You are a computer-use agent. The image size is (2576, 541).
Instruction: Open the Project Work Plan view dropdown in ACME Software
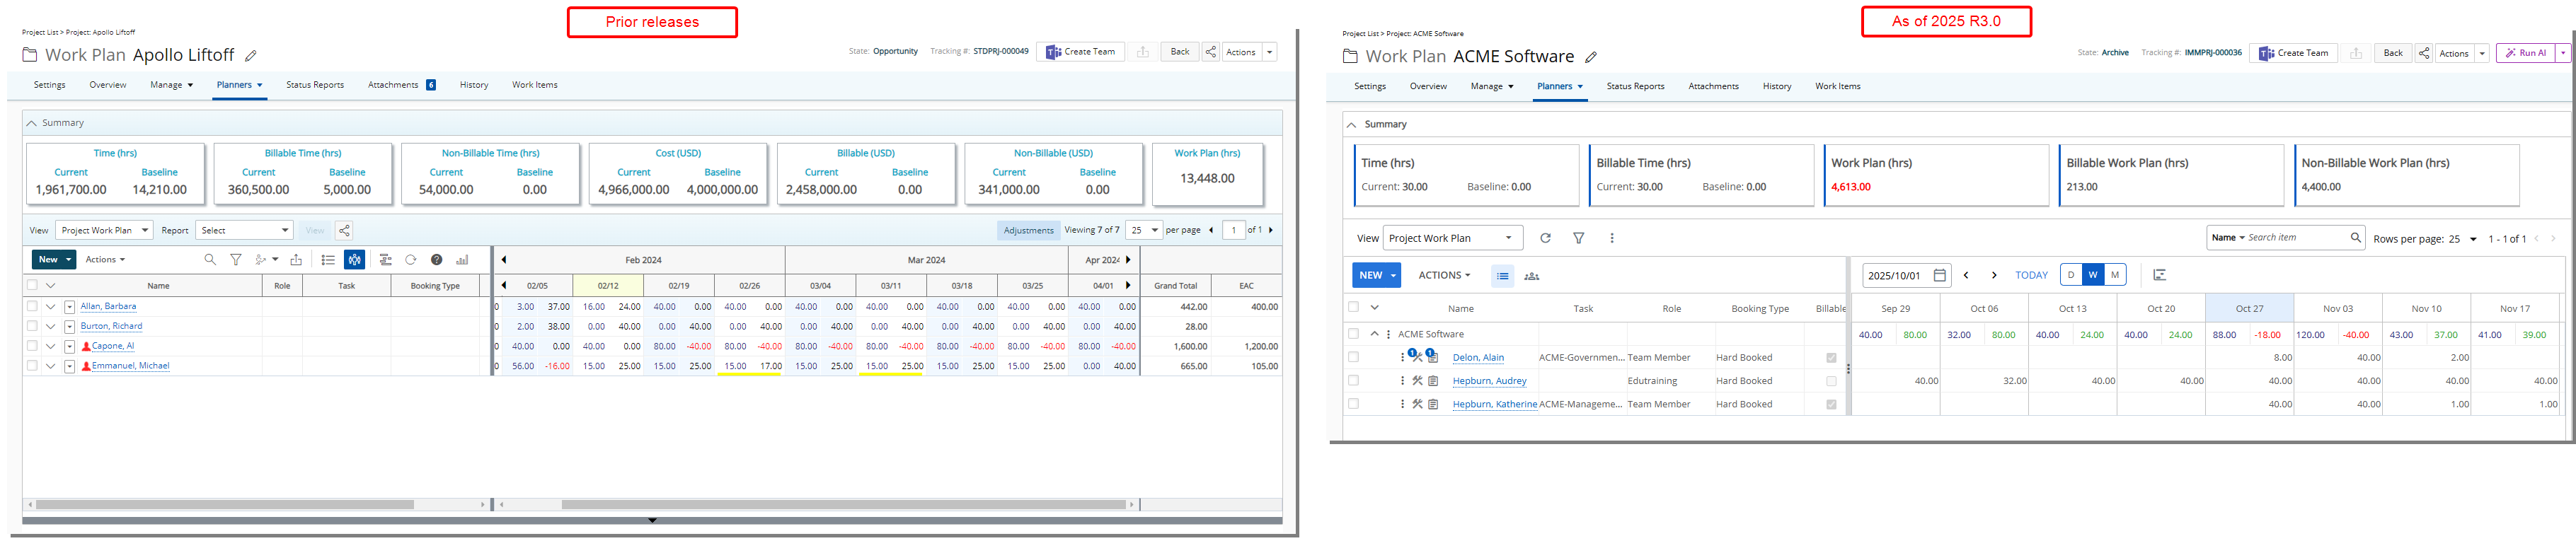1452,238
